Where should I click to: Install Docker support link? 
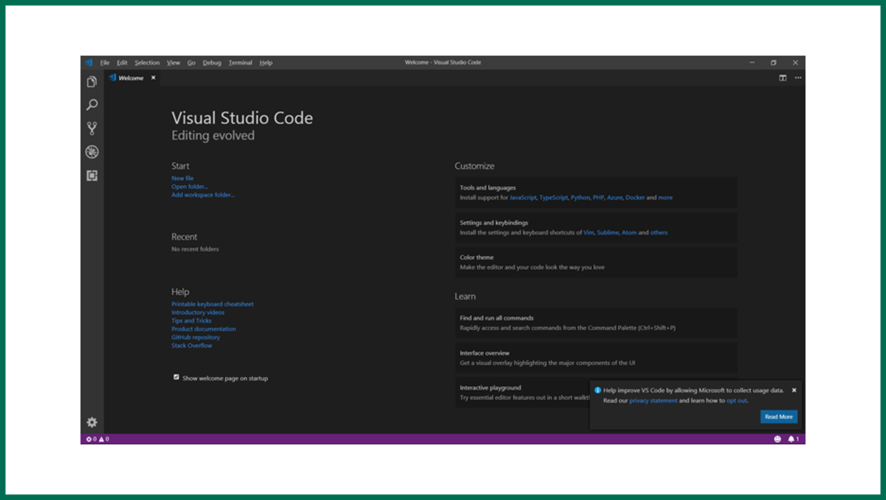635,198
